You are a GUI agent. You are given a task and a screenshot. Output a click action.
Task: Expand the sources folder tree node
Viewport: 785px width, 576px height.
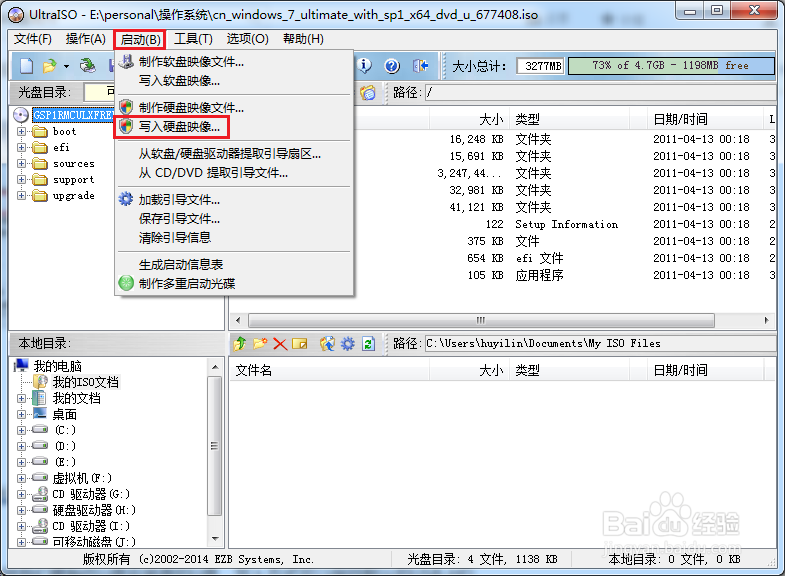[22, 164]
